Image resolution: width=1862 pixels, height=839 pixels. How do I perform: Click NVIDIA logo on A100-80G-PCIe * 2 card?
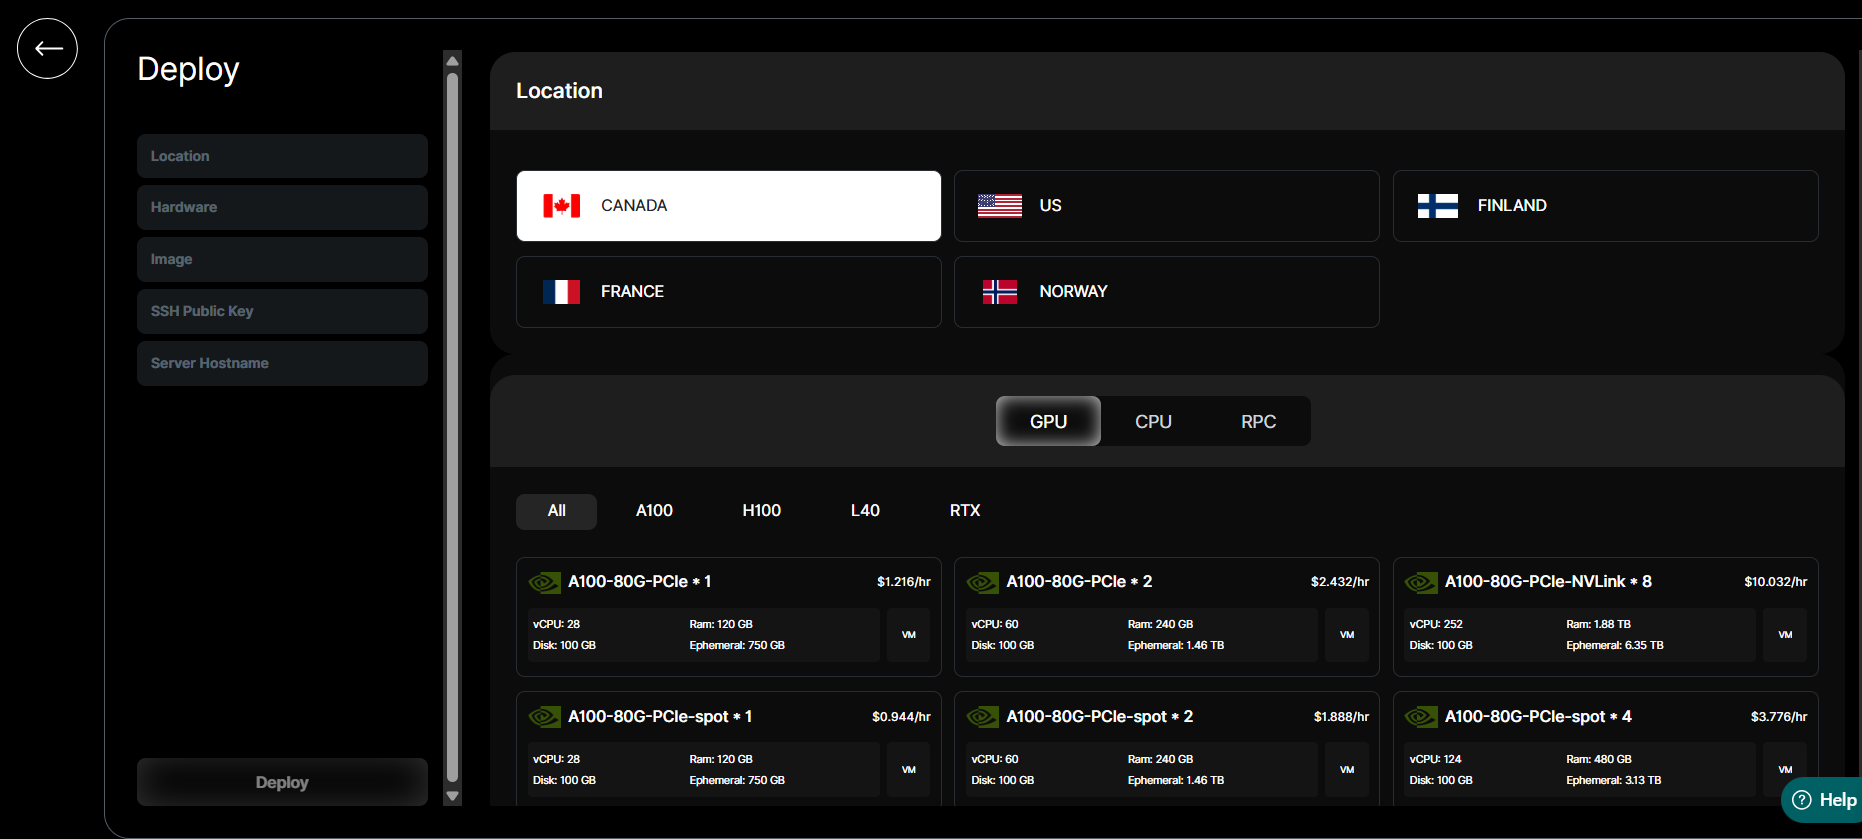click(983, 582)
